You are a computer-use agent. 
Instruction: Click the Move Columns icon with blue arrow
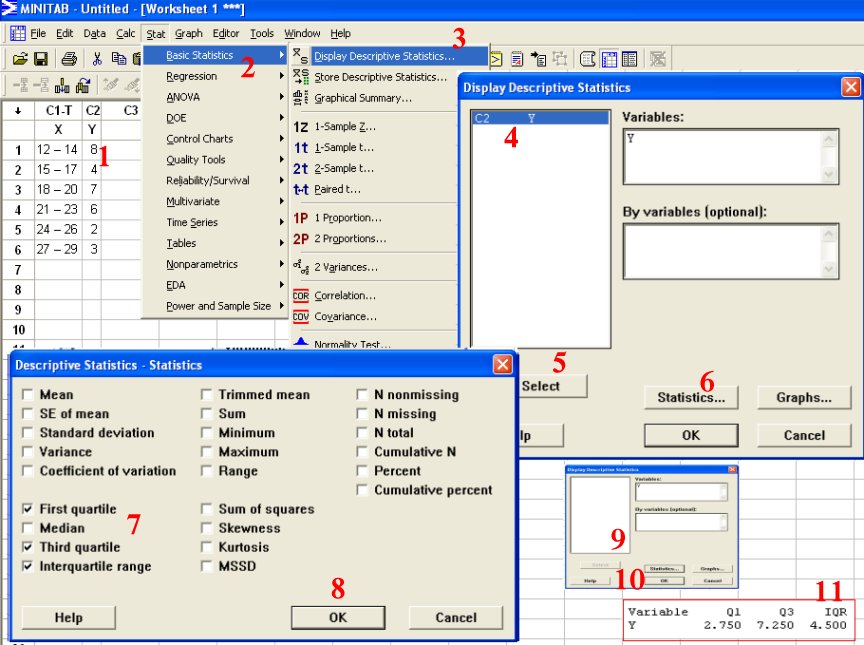(x=83, y=85)
